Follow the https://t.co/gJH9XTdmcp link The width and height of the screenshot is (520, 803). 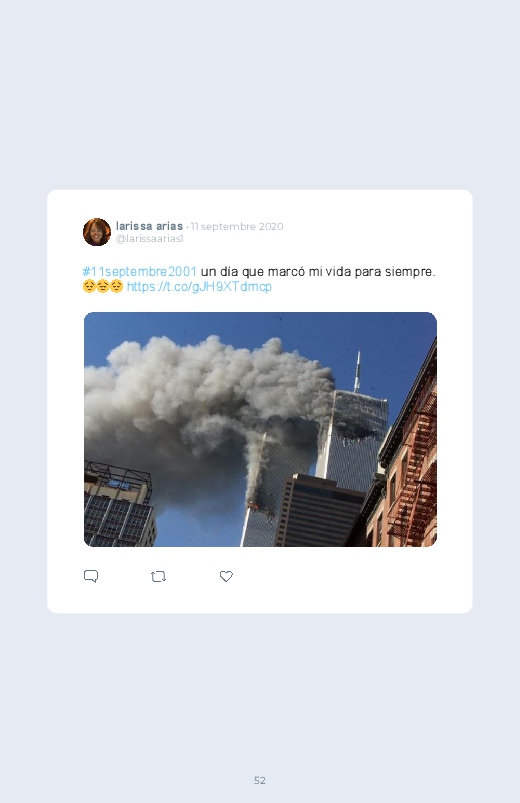coord(199,286)
